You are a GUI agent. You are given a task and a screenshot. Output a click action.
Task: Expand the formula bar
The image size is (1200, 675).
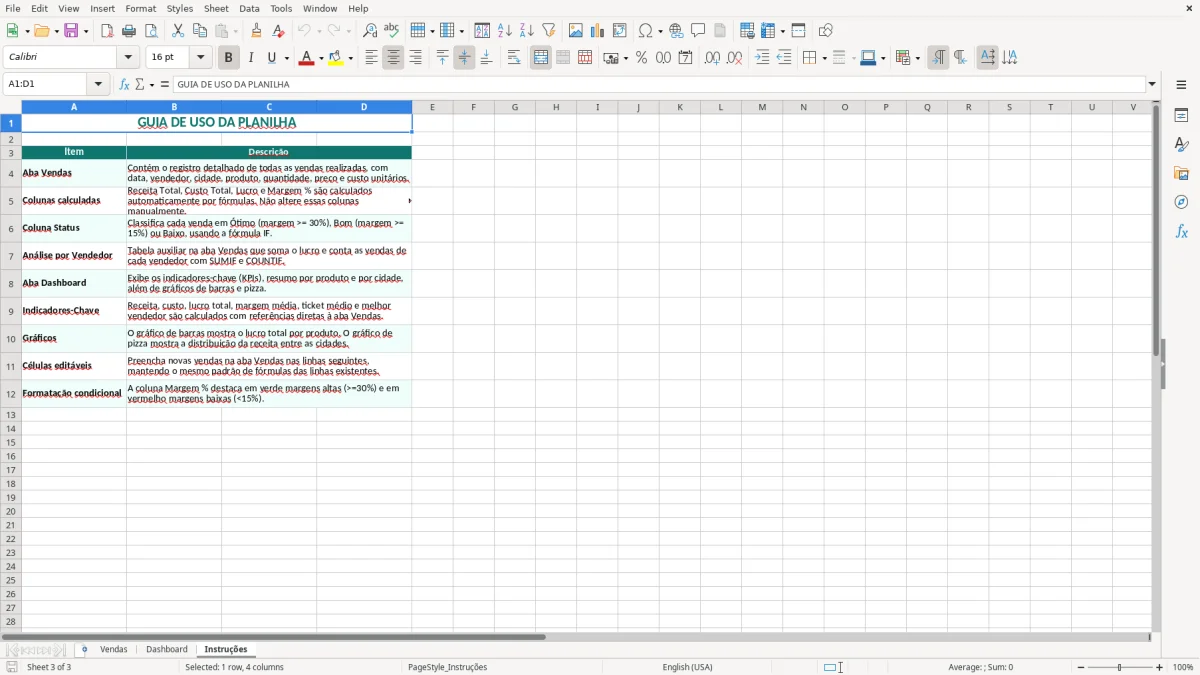point(1152,84)
